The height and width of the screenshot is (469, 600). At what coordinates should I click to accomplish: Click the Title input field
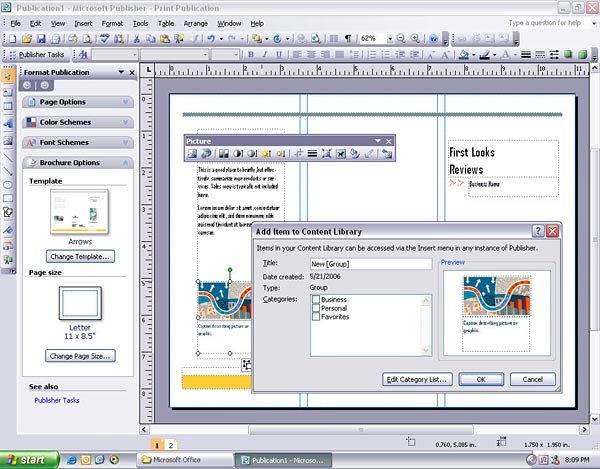pyautogui.click(x=371, y=264)
